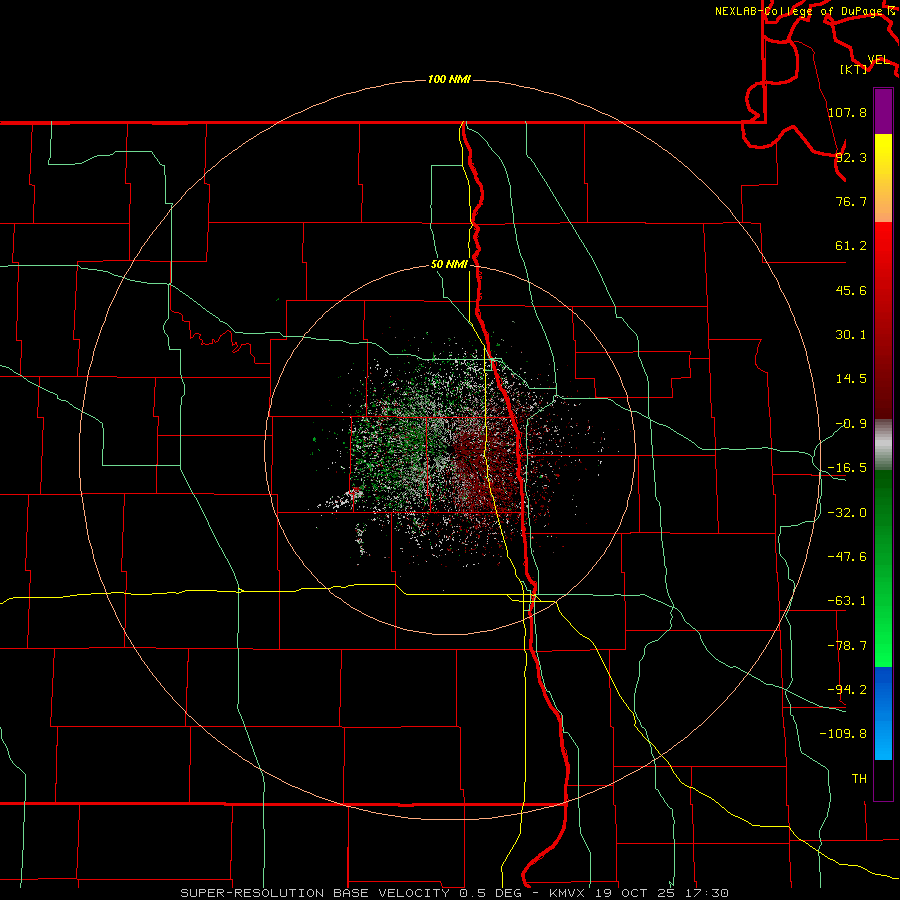Click the 30.1 legend value
Image resolution: width=900 pixels, height=900 pixels.
pos(851,335)
